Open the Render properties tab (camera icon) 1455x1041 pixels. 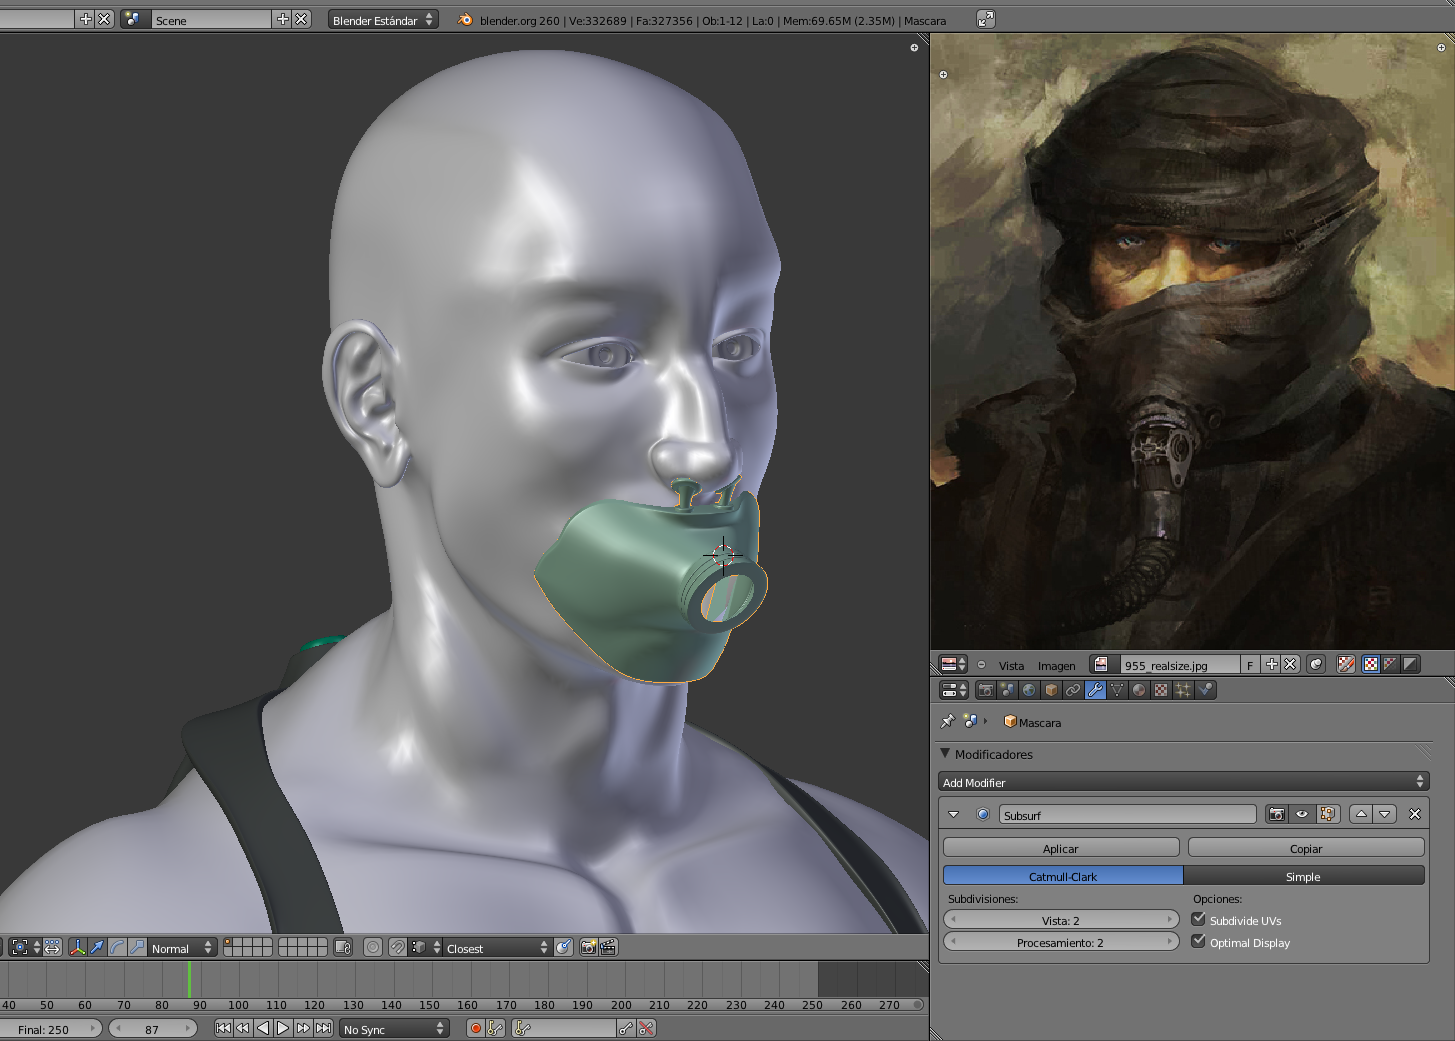[x=985, y=690]
